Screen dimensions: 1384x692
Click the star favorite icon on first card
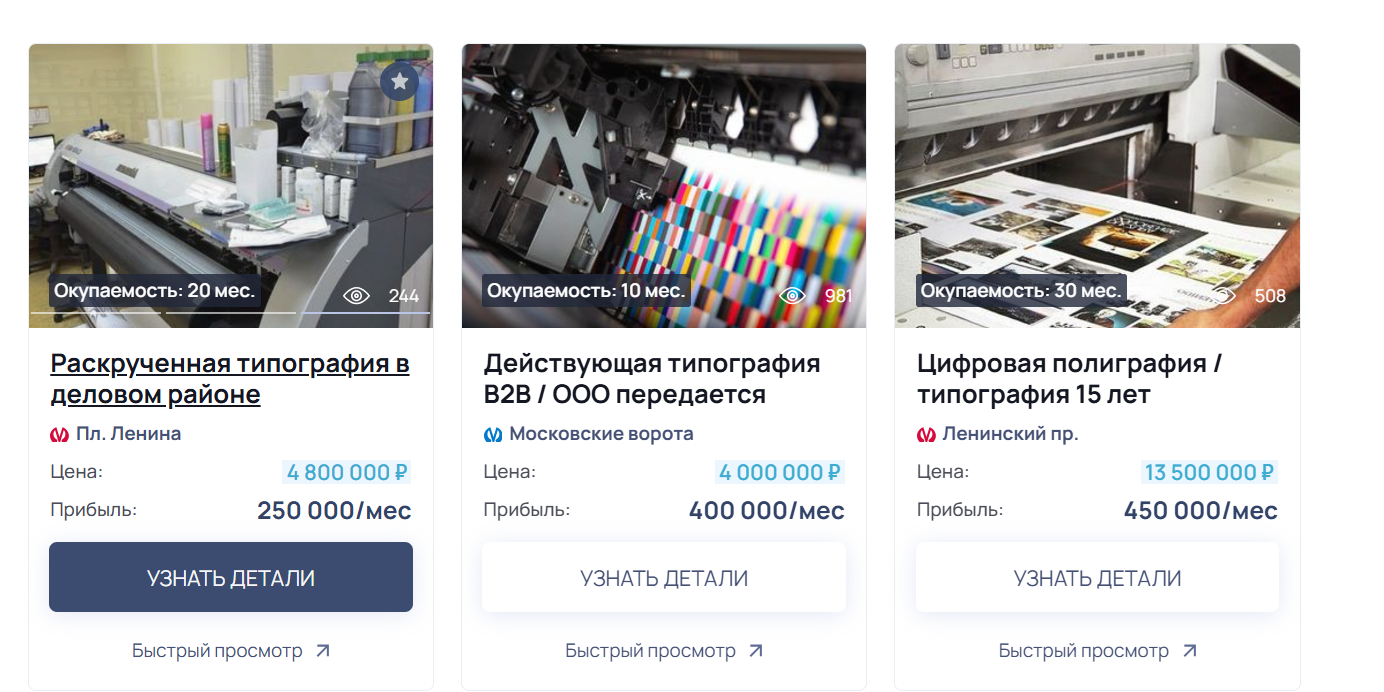click(x=400, y=81)
